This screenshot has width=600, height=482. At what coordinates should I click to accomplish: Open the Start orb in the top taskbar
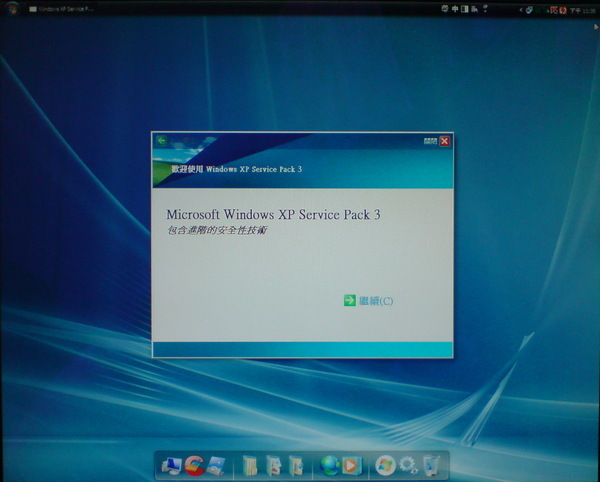pos(11,8)
